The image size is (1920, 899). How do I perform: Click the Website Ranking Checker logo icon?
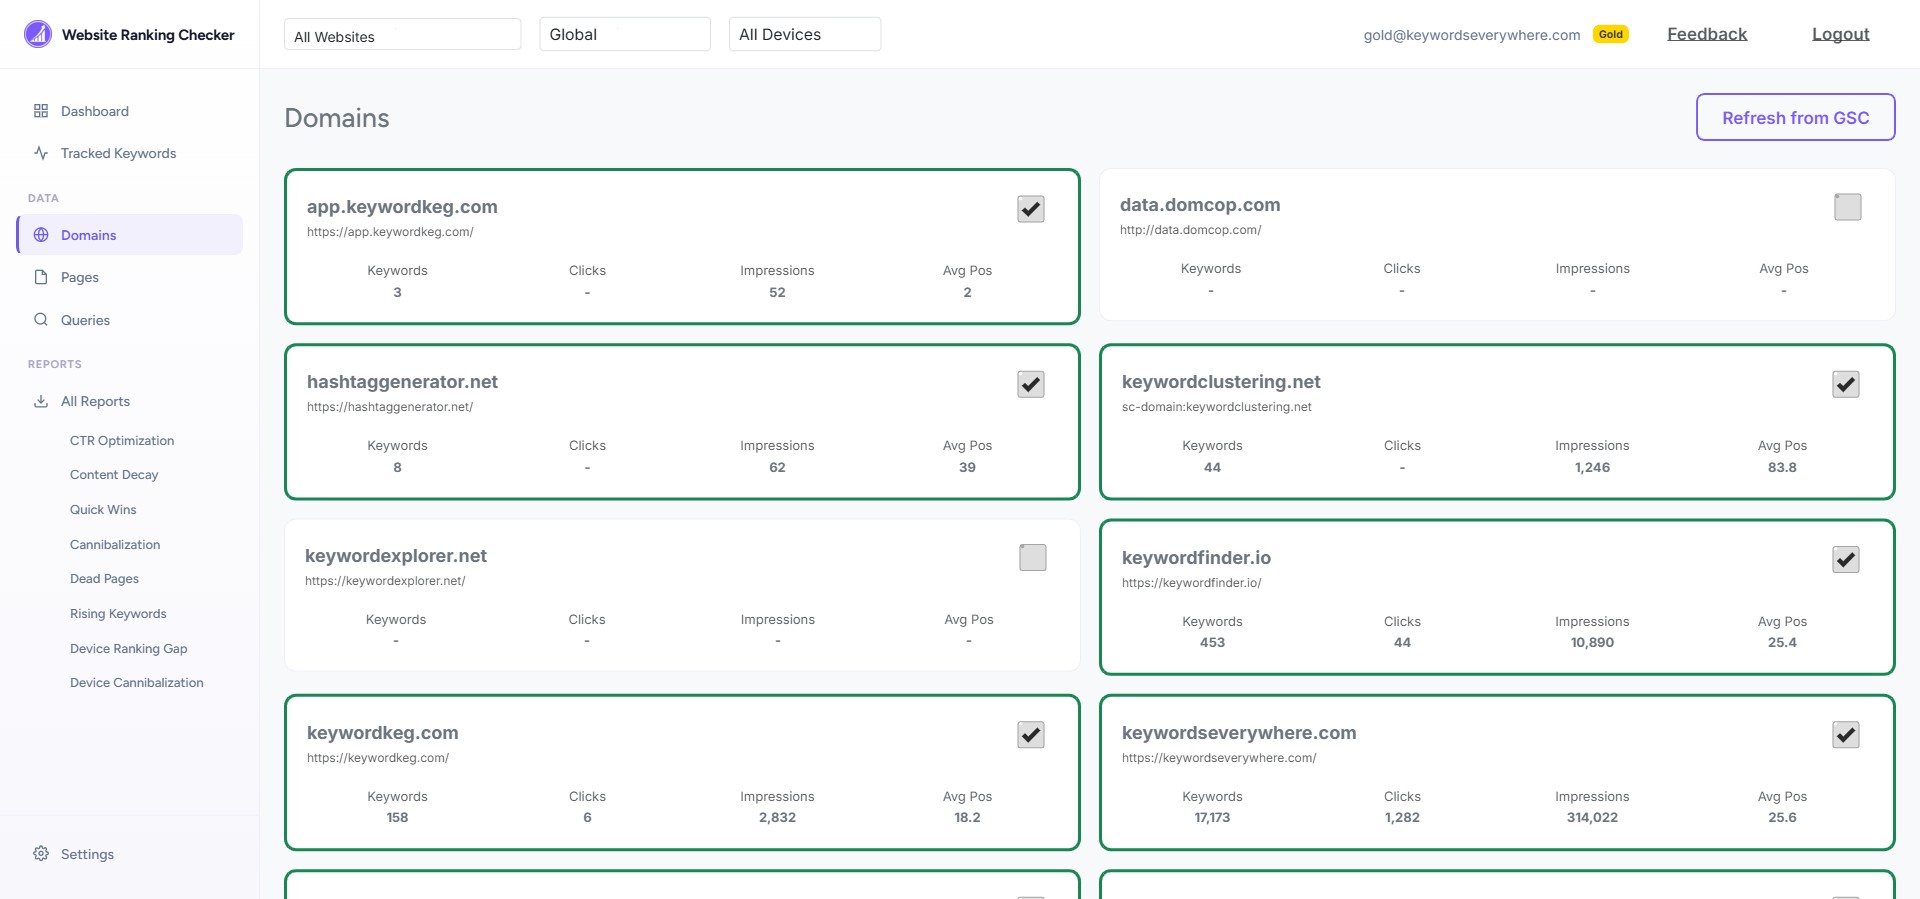38,34
